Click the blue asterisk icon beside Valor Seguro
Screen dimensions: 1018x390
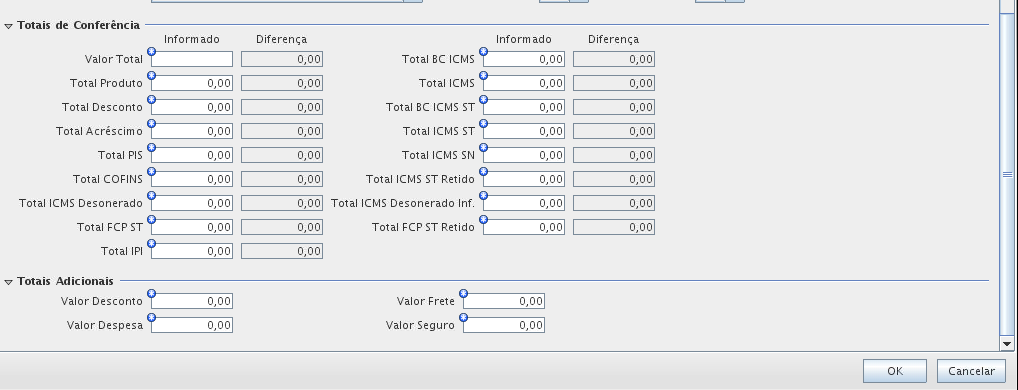click(464, 318)
